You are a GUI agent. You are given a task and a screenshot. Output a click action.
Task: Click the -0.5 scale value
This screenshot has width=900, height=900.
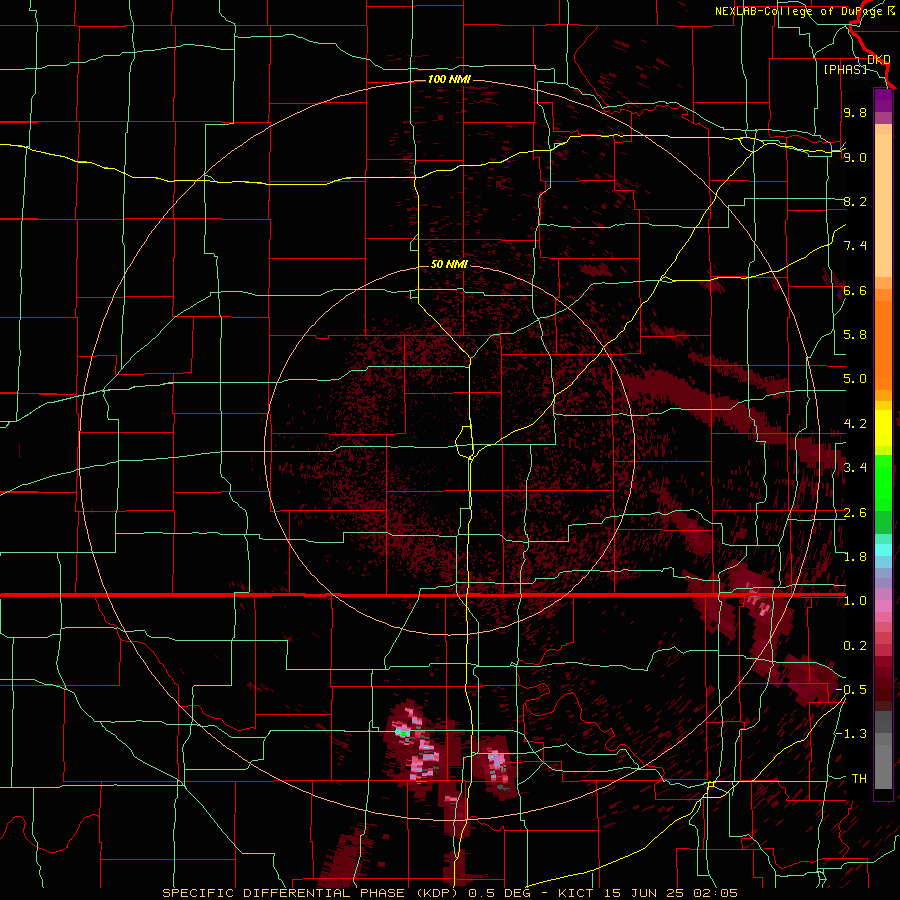[x=851, y=690]
